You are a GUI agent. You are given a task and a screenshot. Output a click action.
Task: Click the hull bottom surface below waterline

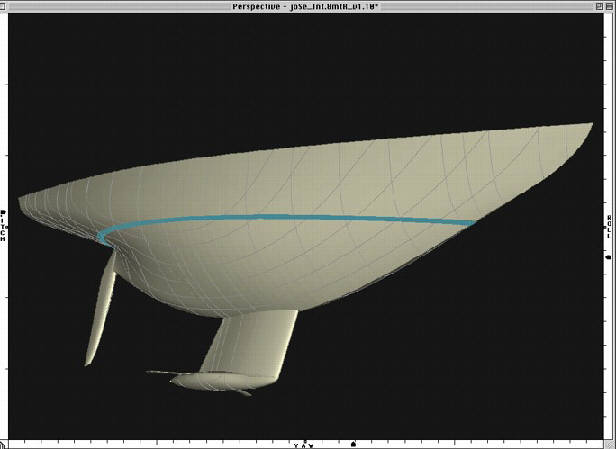250,260
